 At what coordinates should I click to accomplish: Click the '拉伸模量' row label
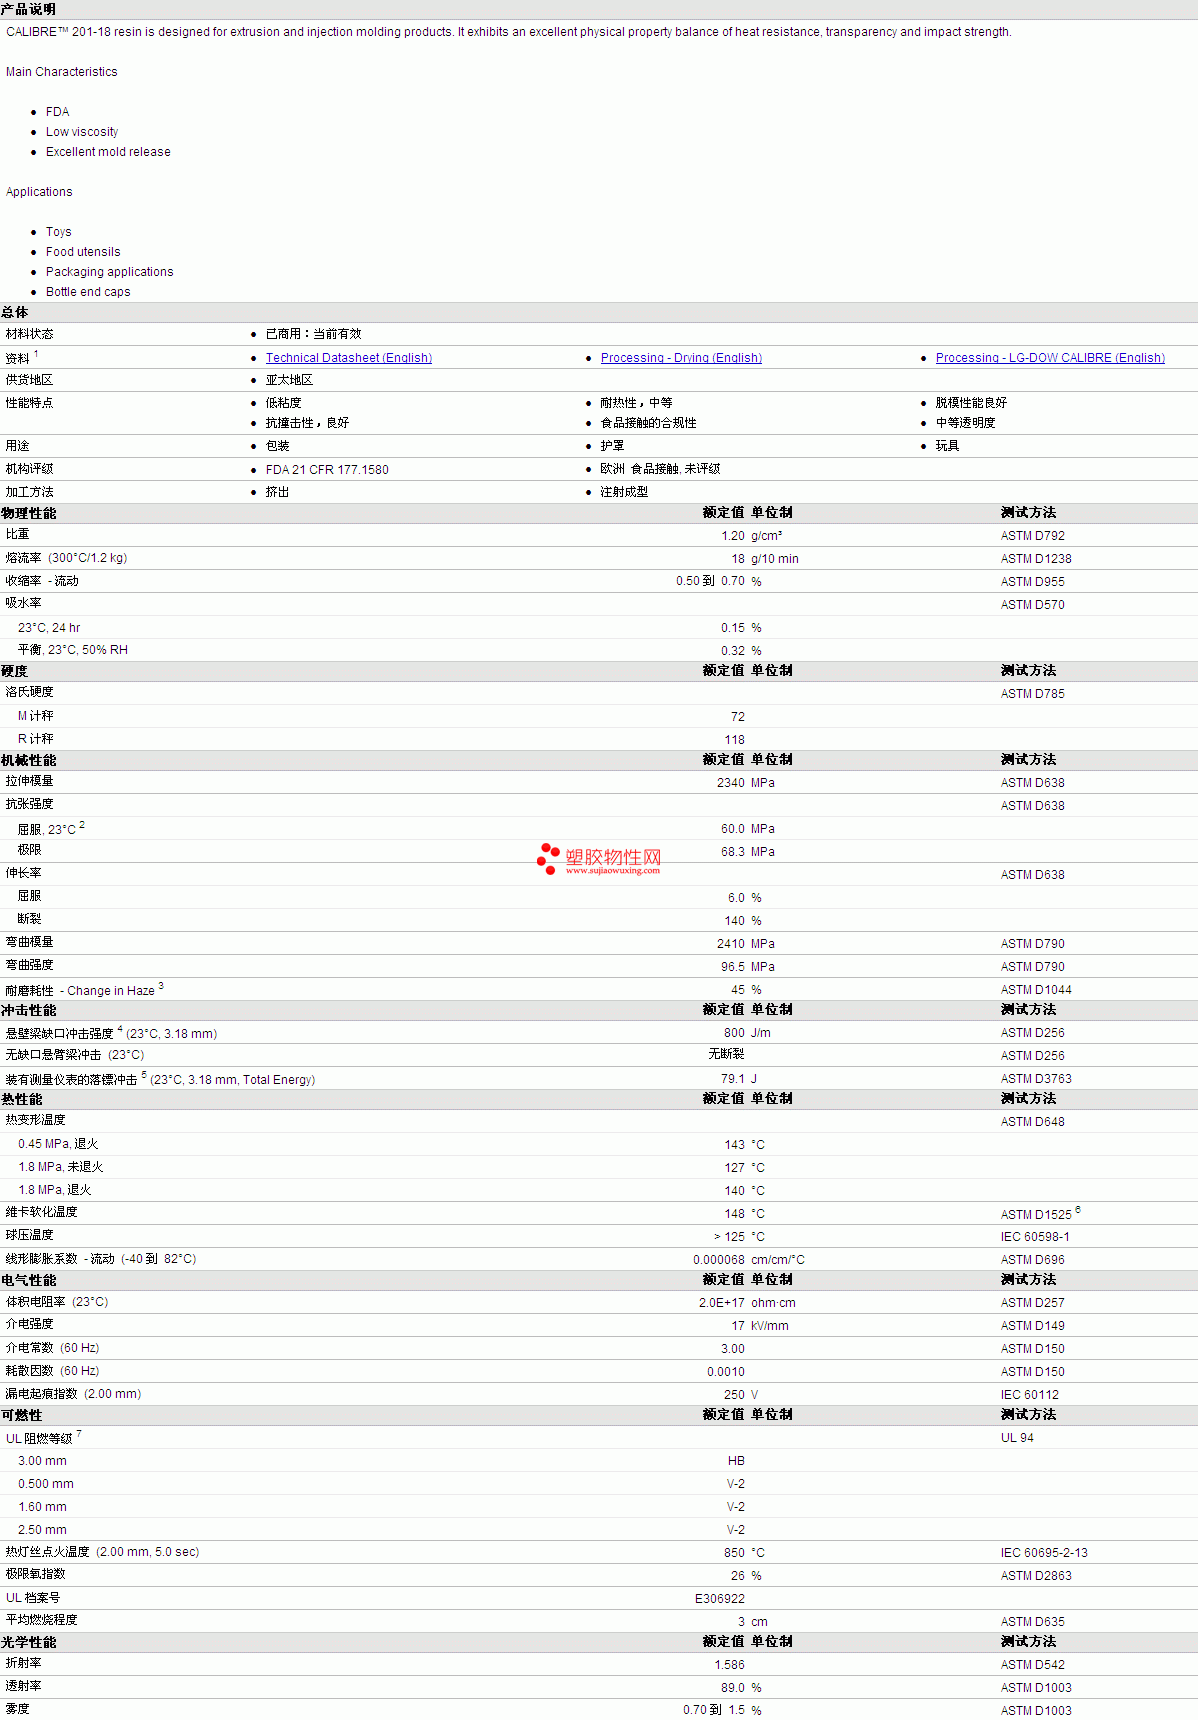(29, 782)
